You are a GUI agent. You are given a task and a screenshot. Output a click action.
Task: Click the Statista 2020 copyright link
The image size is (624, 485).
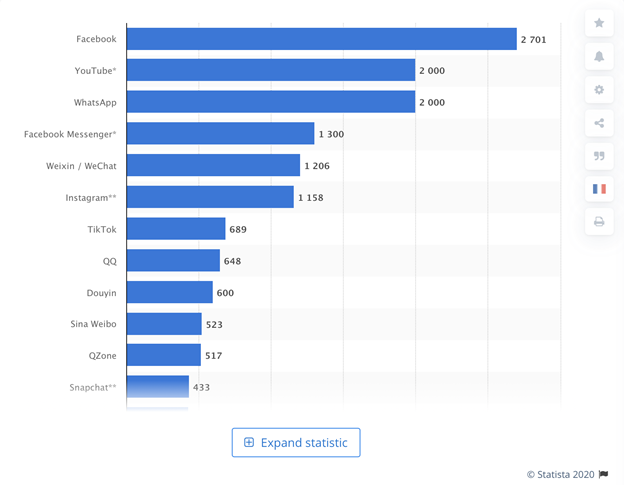(560, 474)
